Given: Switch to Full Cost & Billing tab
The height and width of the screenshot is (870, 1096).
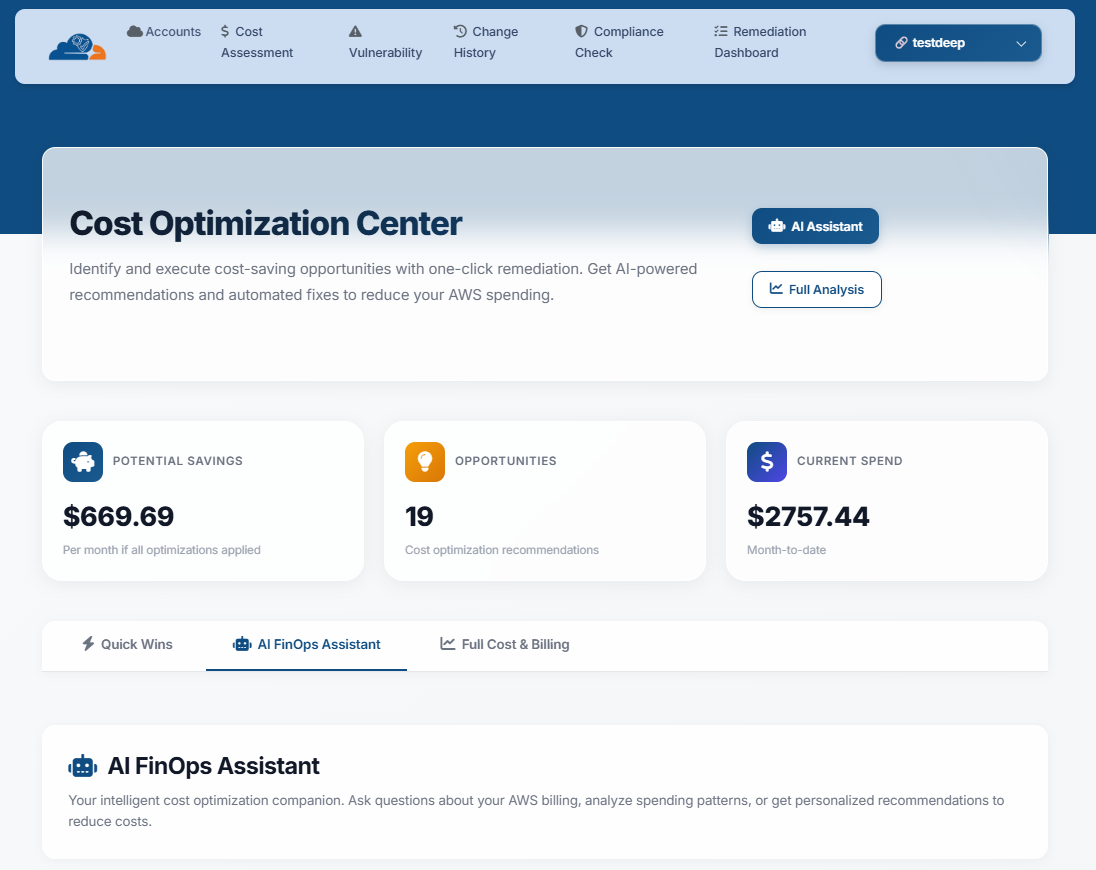Looking at the screenshot, I should (x=505, y=644).
